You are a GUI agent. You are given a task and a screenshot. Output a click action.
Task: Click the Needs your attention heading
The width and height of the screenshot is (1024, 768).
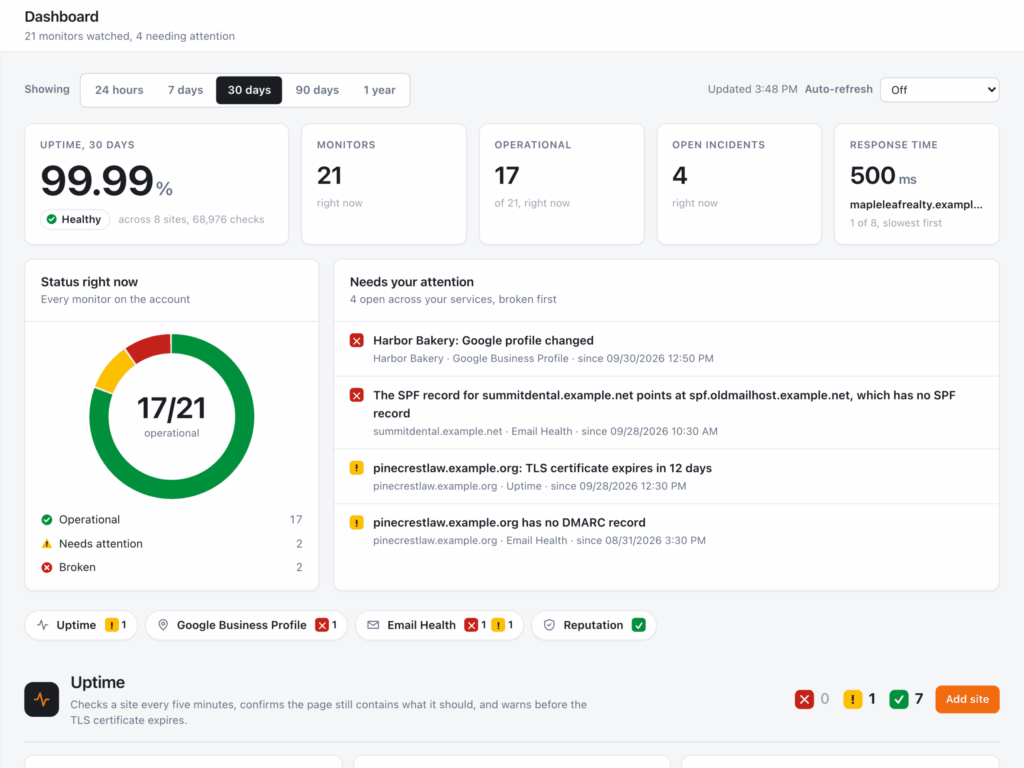point(412,282)
